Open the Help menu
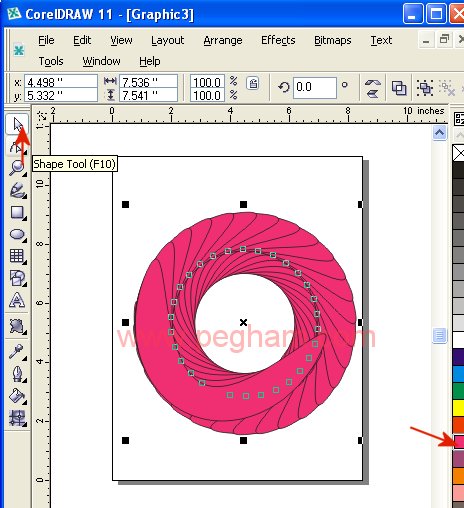The height and width of the screenshot is (508, 464). pos(150,62)
